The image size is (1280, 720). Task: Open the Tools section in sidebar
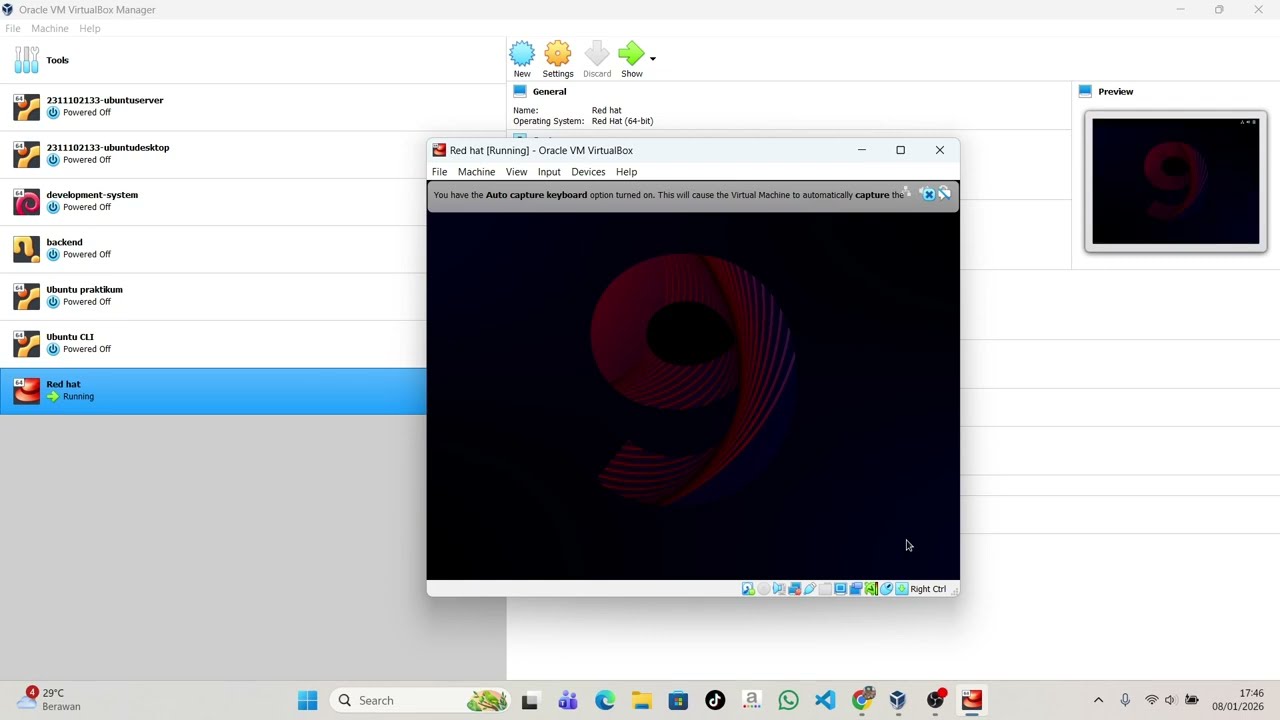(57, 60)
